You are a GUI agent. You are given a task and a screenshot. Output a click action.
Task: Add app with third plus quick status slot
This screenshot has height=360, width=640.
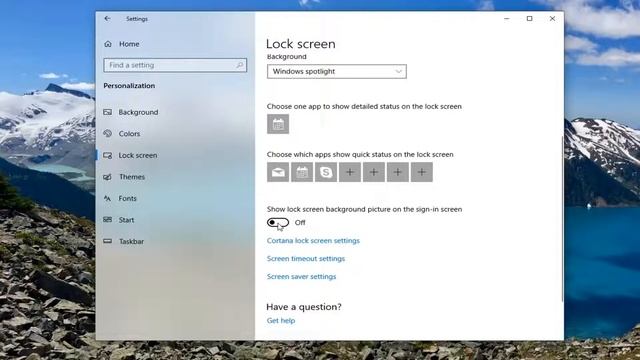pos(398,172)
